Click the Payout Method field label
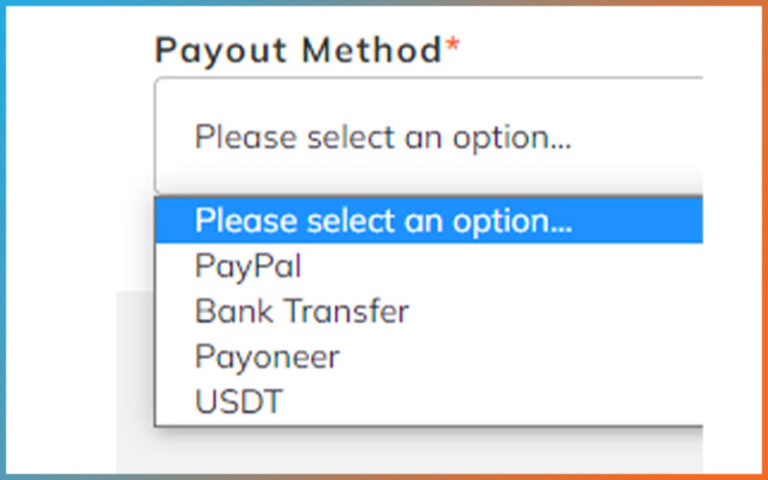 pos(298,51)
